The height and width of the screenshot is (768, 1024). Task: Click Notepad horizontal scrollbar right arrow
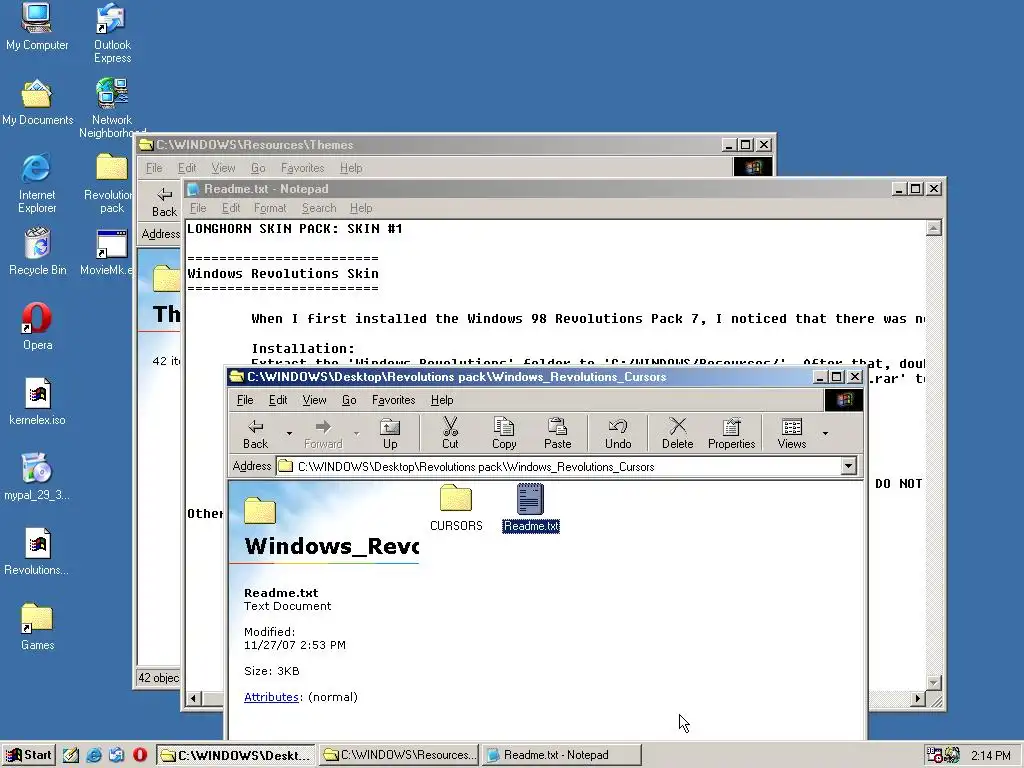click(918, 698)
